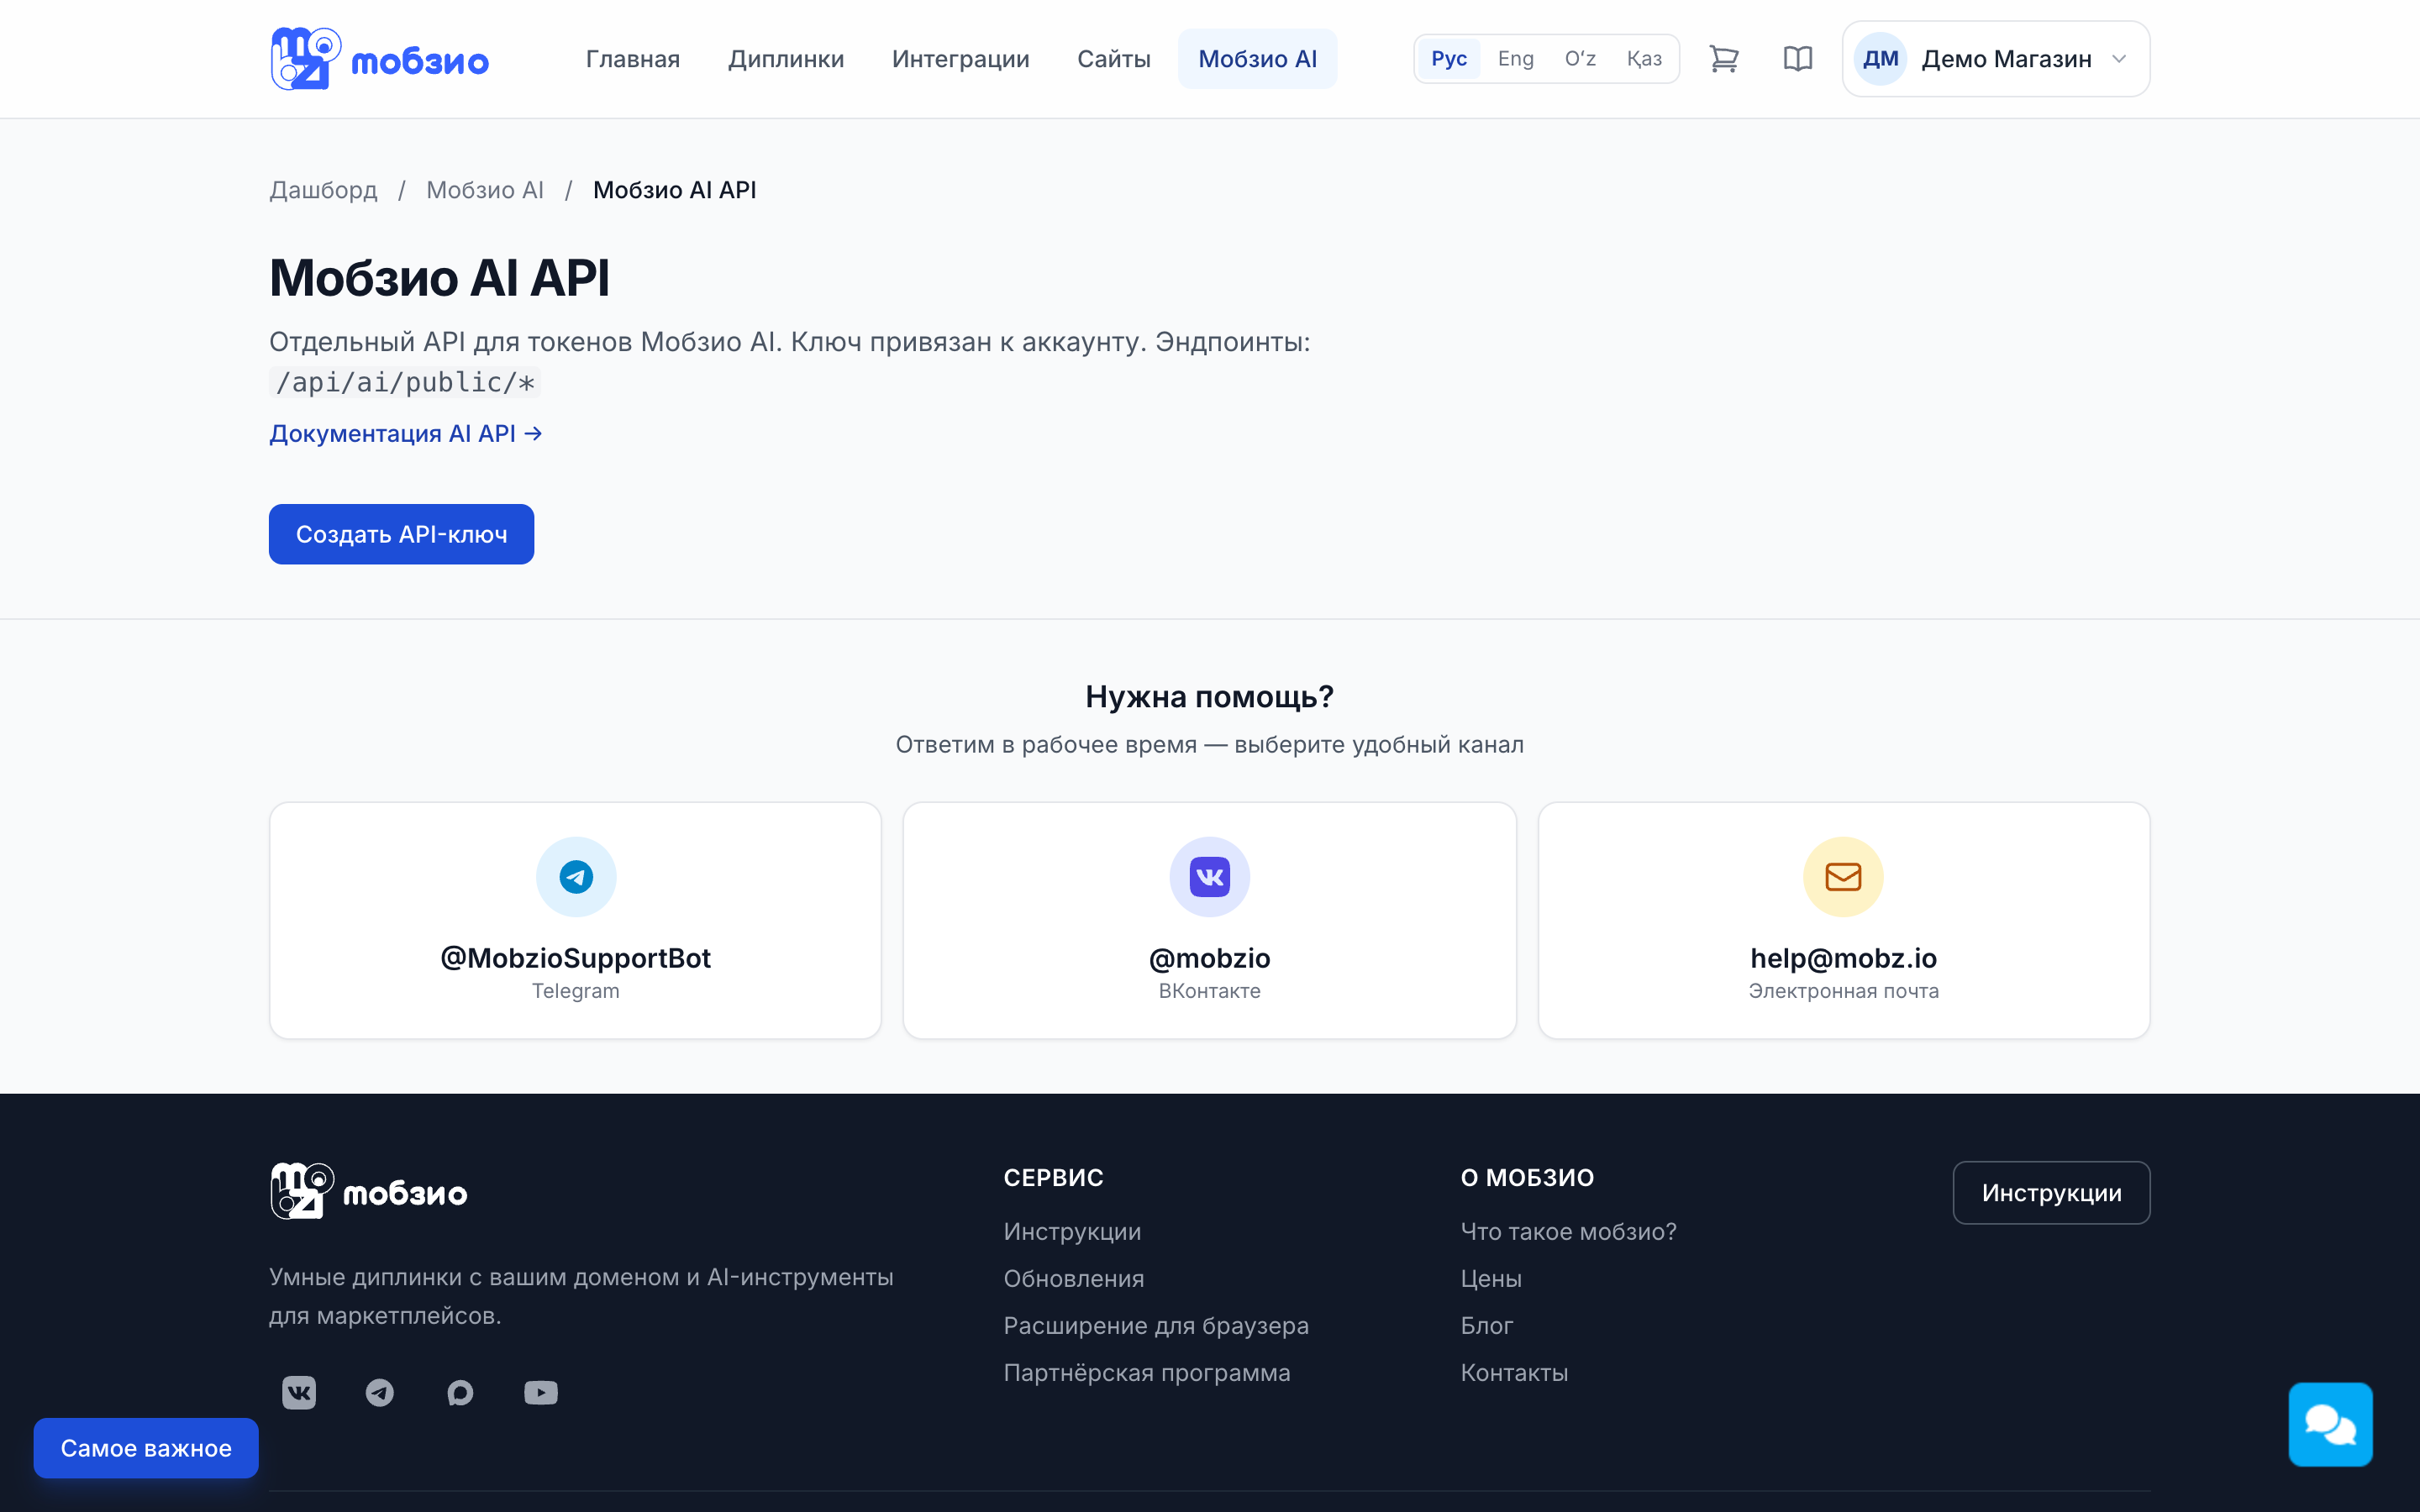
Task: Click the VK social icon in the footer
Action: [x=299, y=1392]
